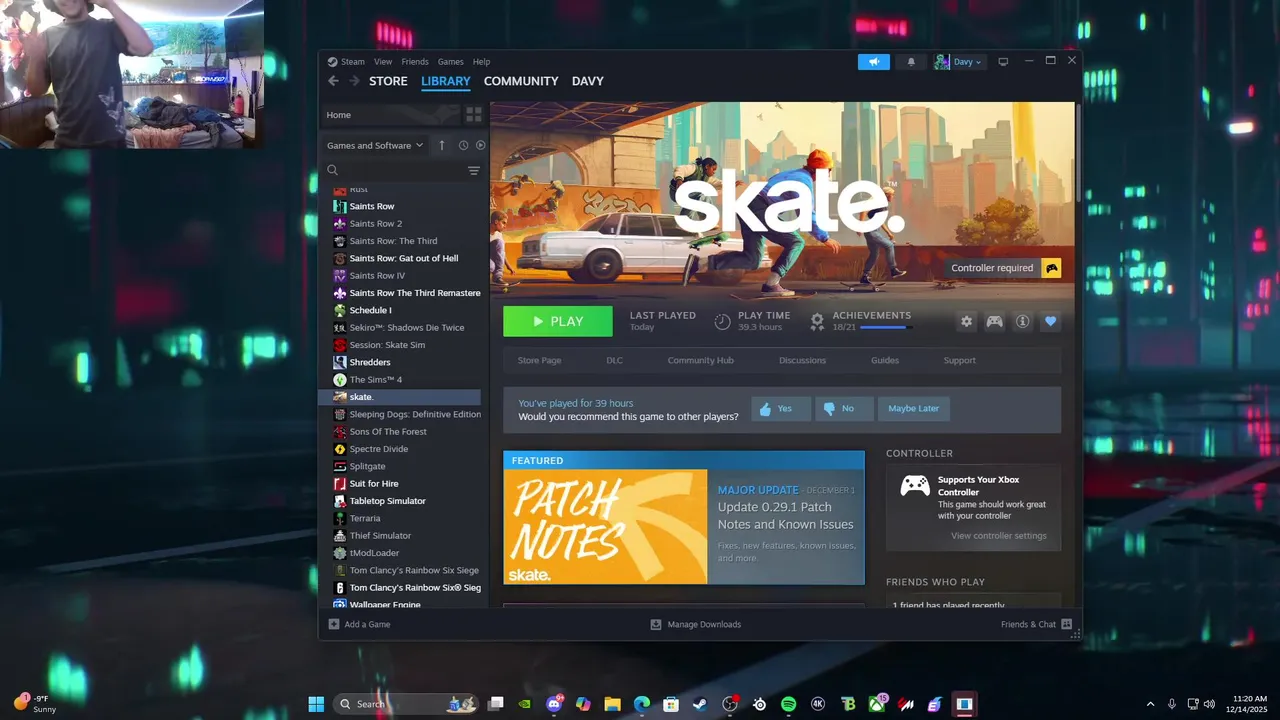Viewport: 1280px width, 720px height.
Task: Open the Help menu
Action: tap(481, 62)
